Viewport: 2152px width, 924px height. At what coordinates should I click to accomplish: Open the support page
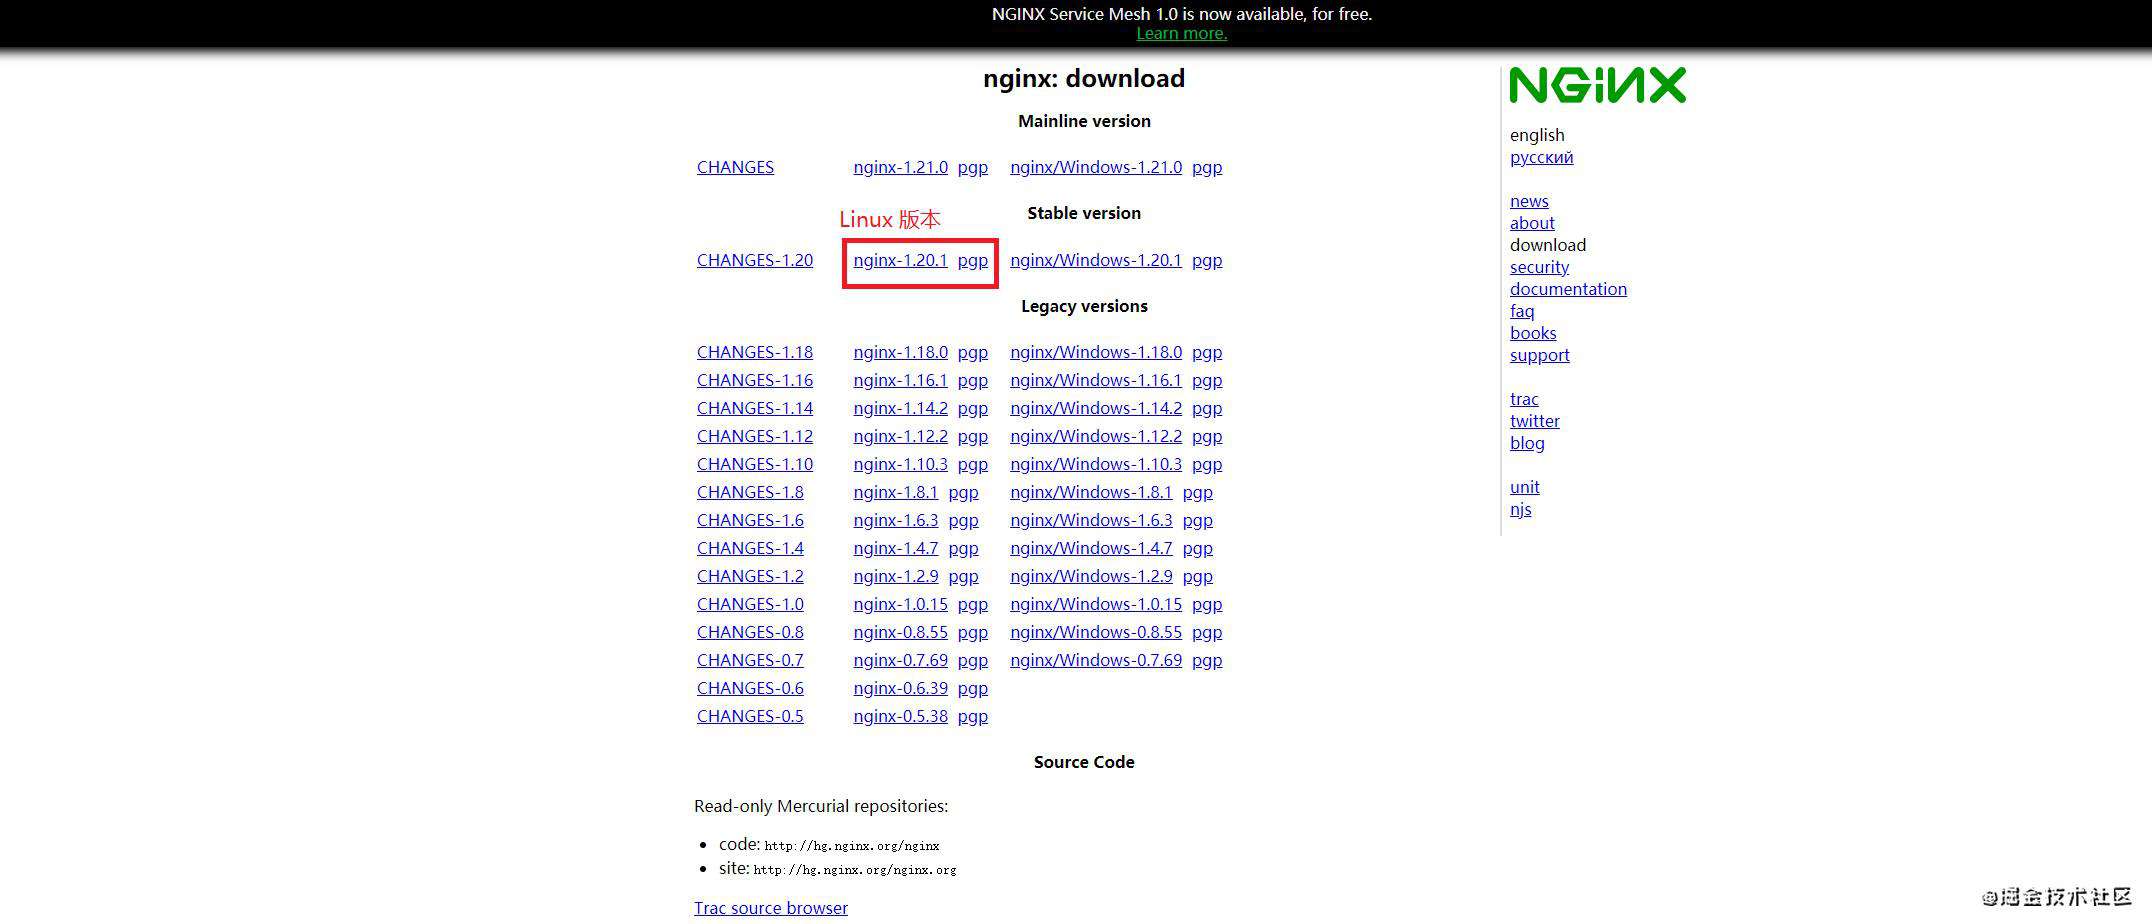click(x=1540, y=355)
